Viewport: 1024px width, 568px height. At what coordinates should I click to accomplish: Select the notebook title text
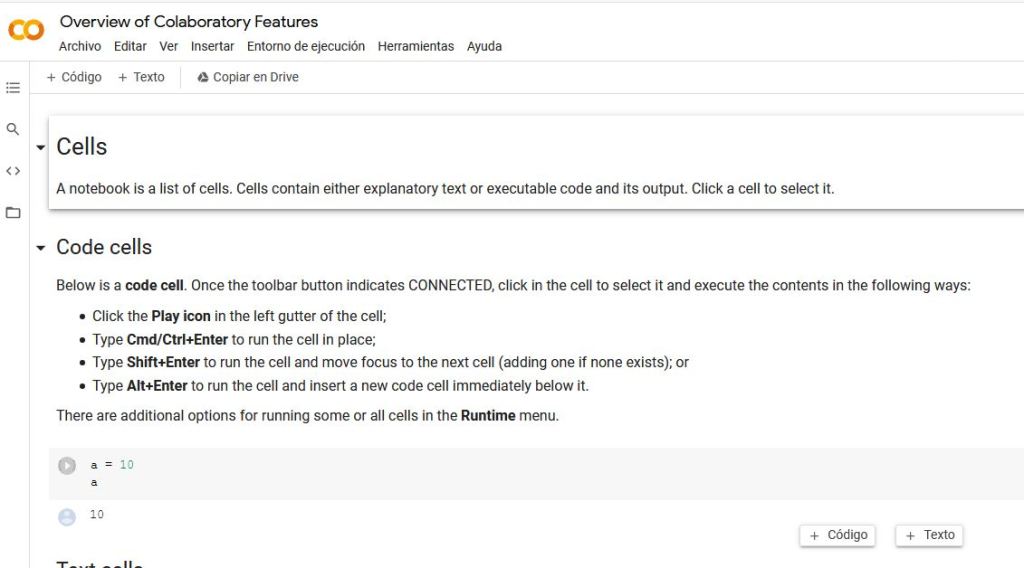point(189,21)
